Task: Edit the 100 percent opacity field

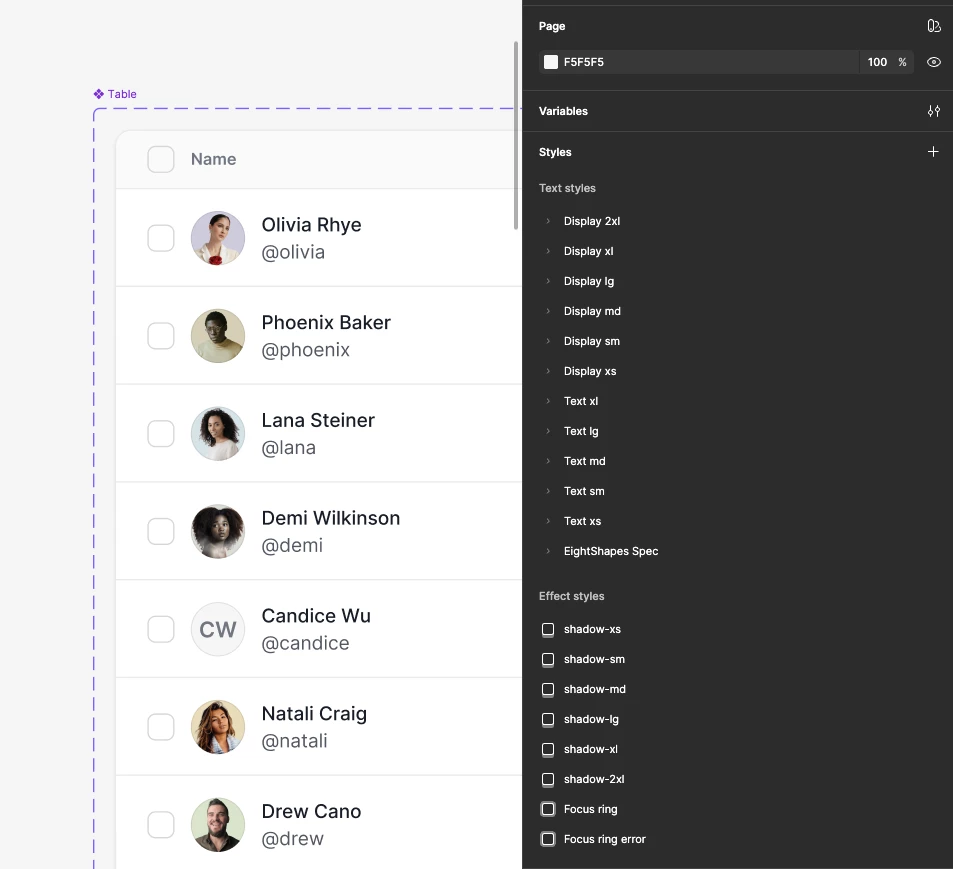Action: tap(887, 62)
